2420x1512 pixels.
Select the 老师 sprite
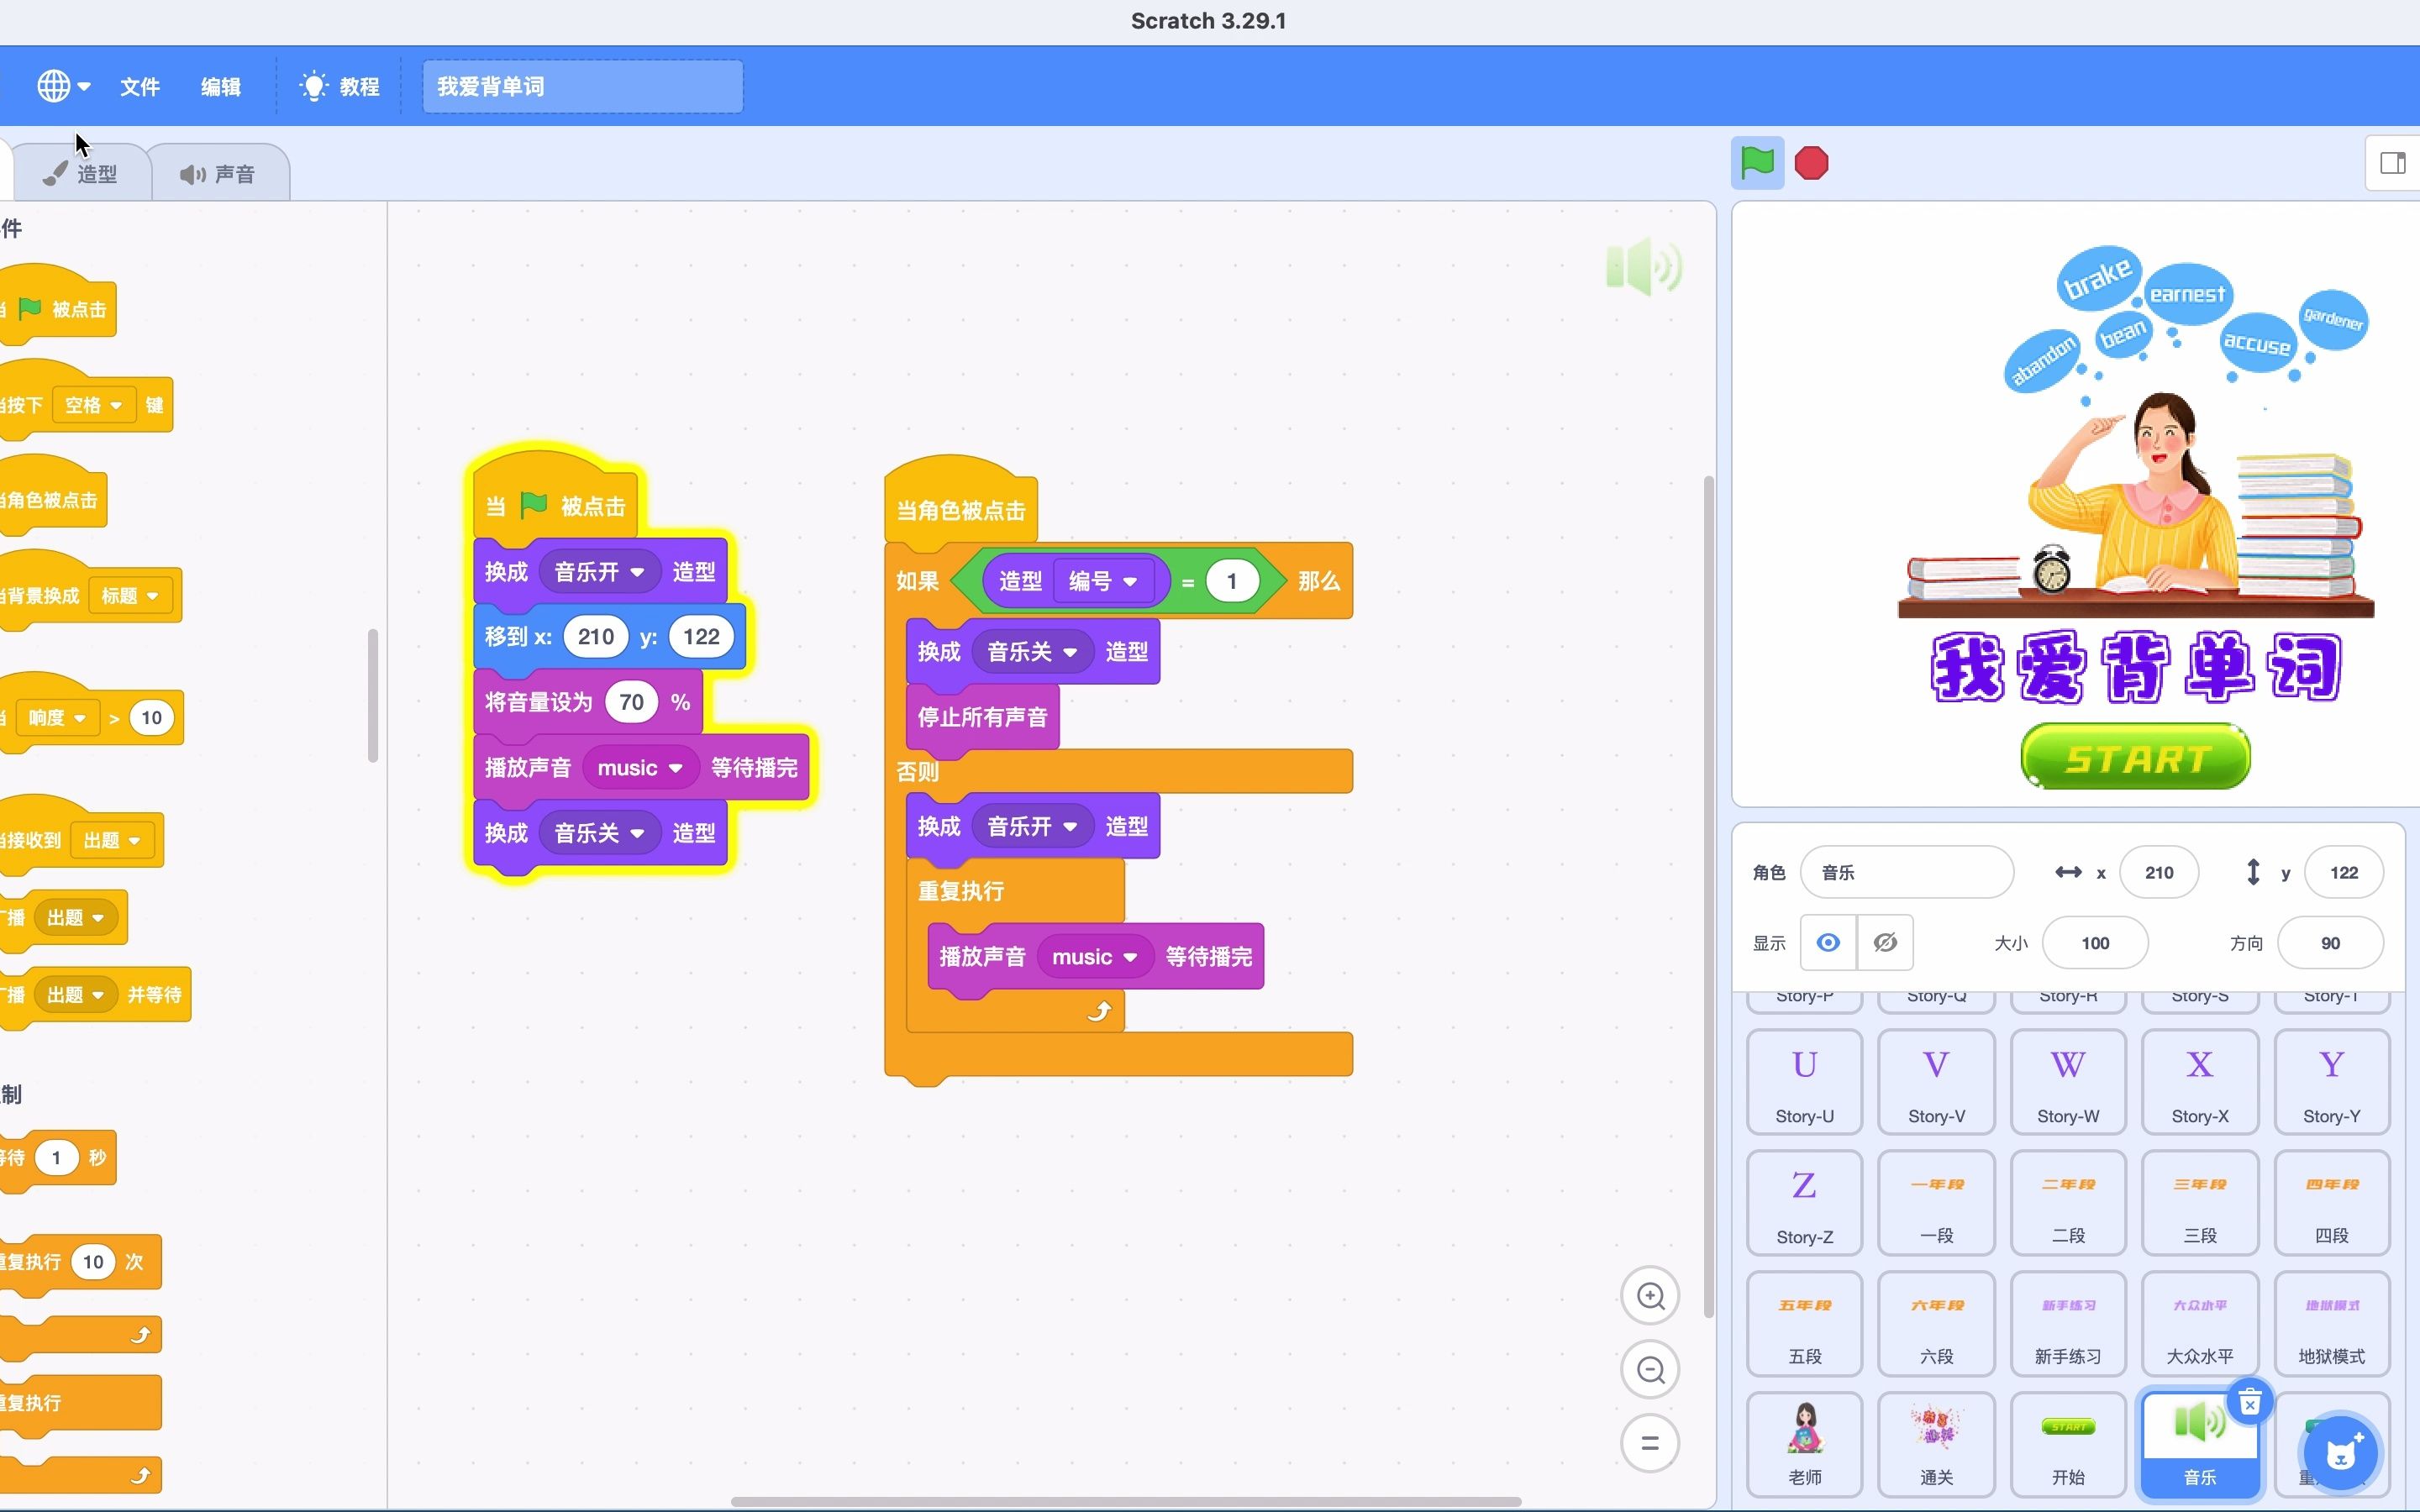click(x=1804, y=1444)
